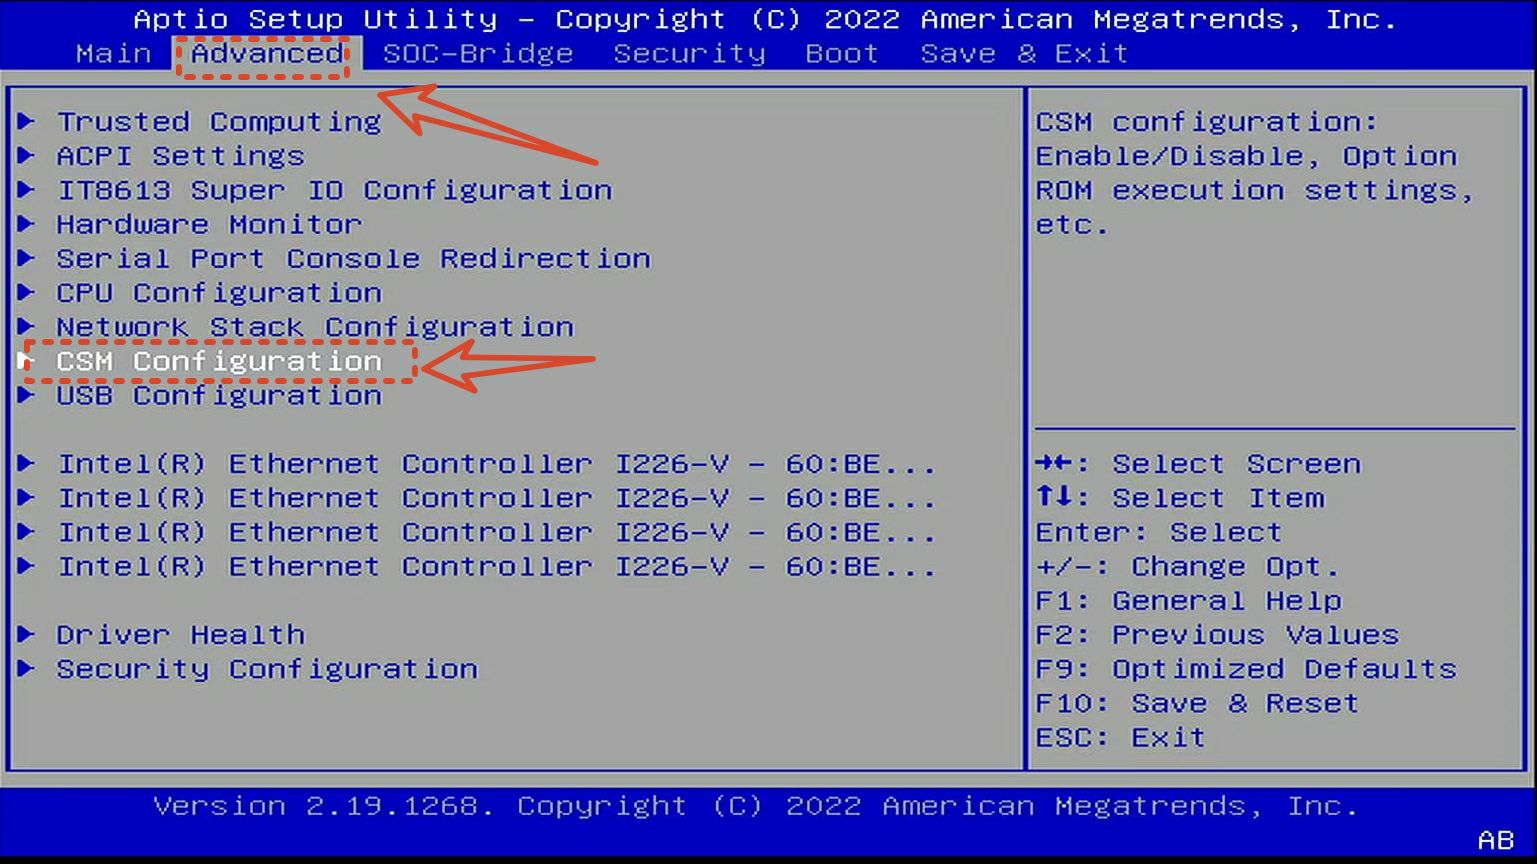The width and height of the screenshot is (1537, 864).
Task: Open IT8613 Super IO Configuration
Action: 334,190
